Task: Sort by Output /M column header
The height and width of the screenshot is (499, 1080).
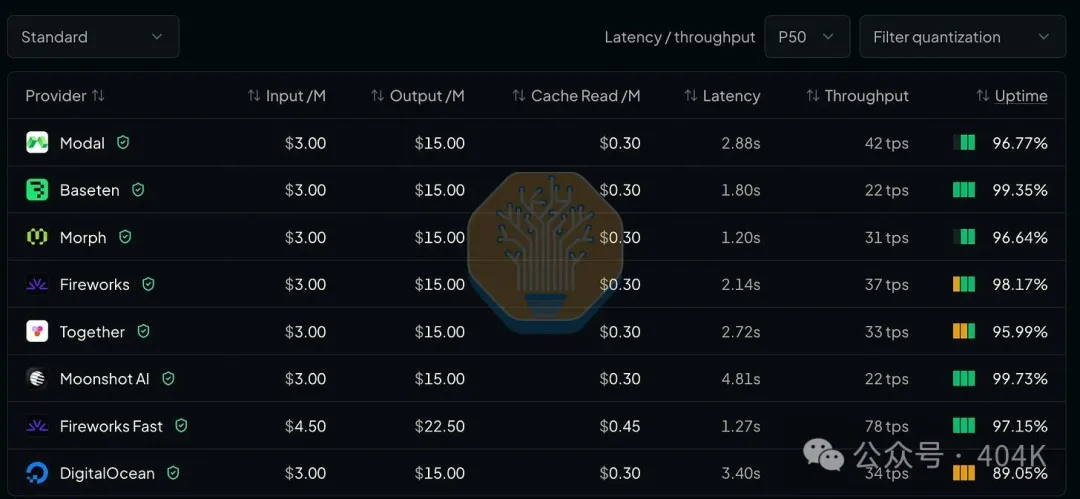Action: [x=417, y=96]
